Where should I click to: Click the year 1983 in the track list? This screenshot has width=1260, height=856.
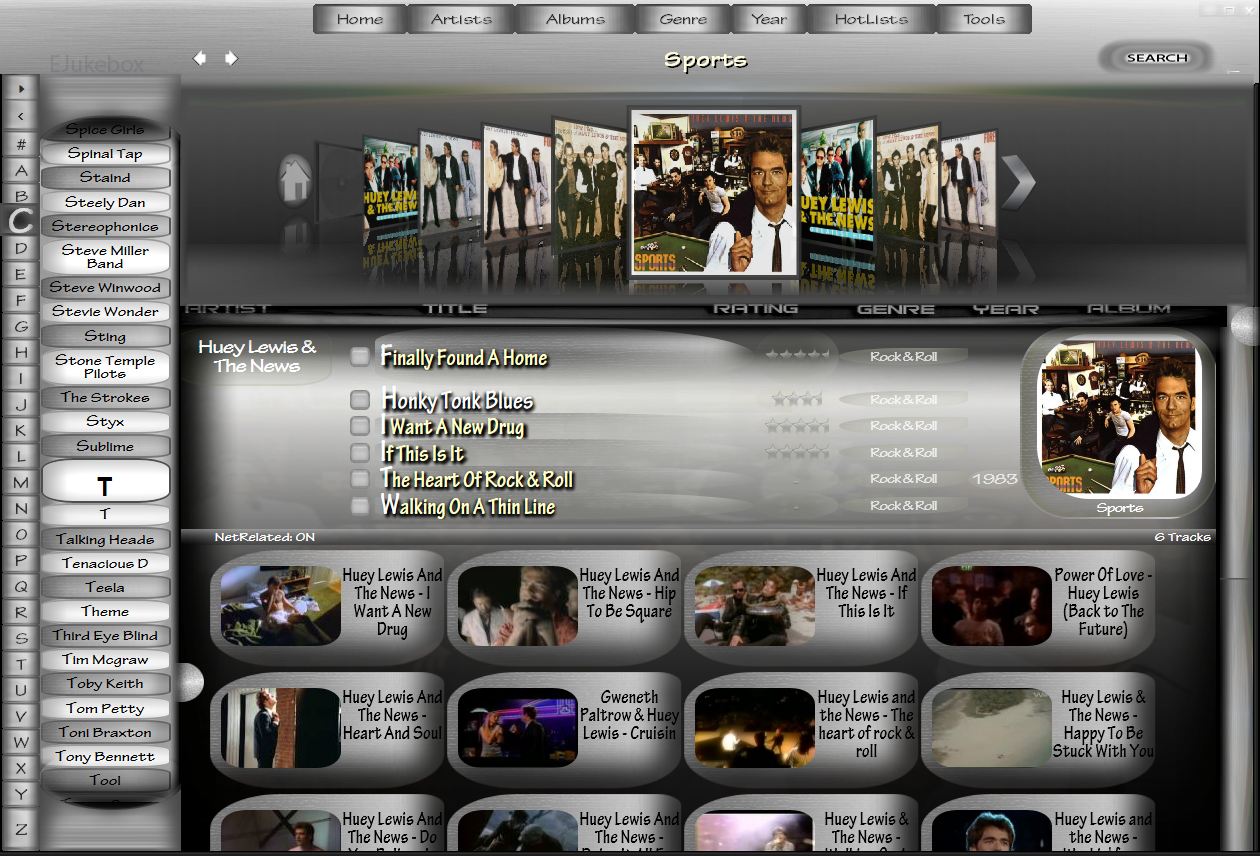click(x=995, y=479)
